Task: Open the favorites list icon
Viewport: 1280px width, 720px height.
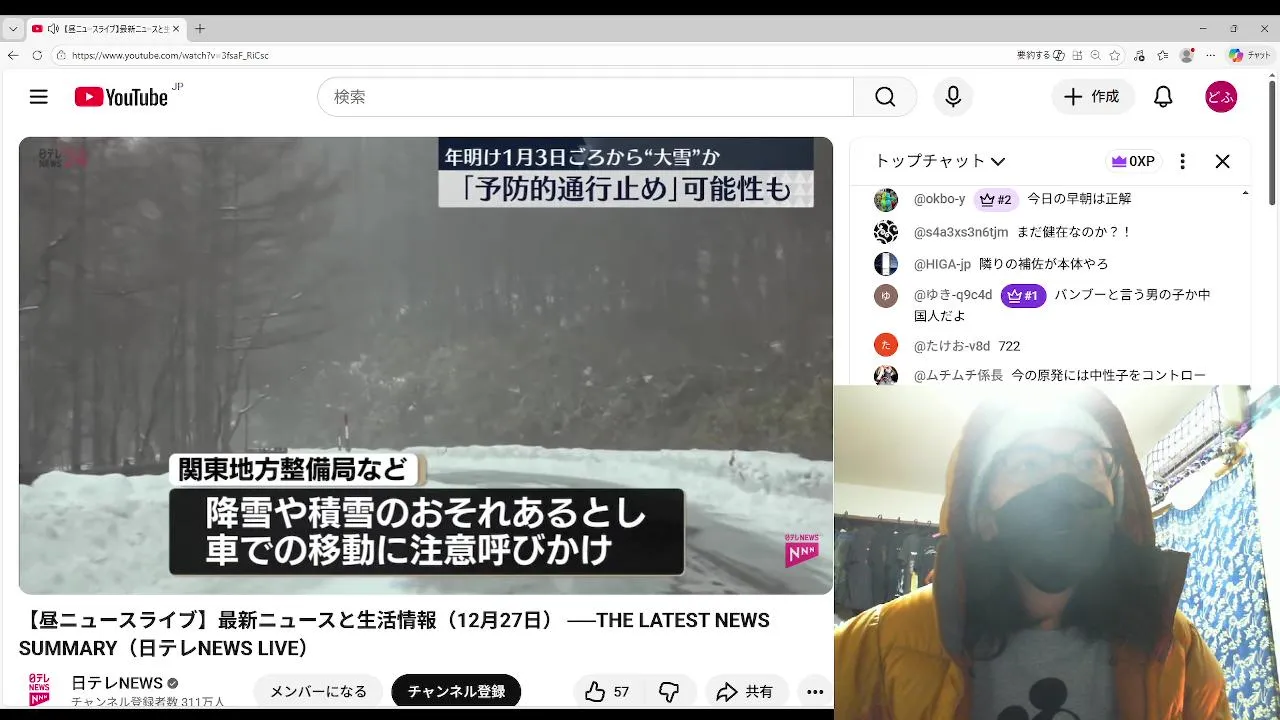Action: pyautogui.click(x=1163, y=55)
